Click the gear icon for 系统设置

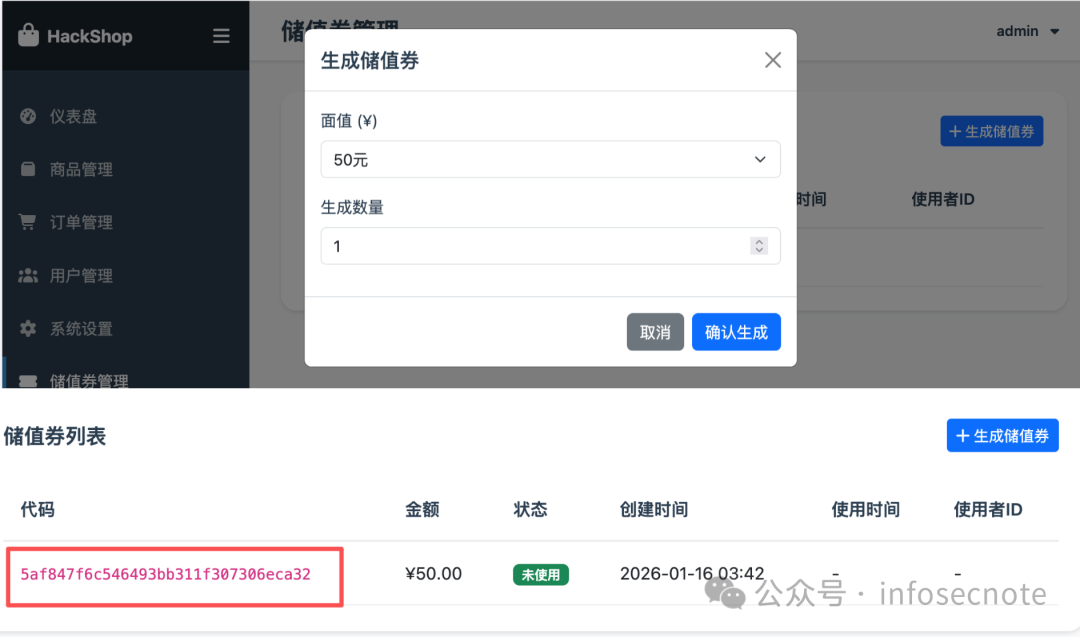(x=29, y=328)
